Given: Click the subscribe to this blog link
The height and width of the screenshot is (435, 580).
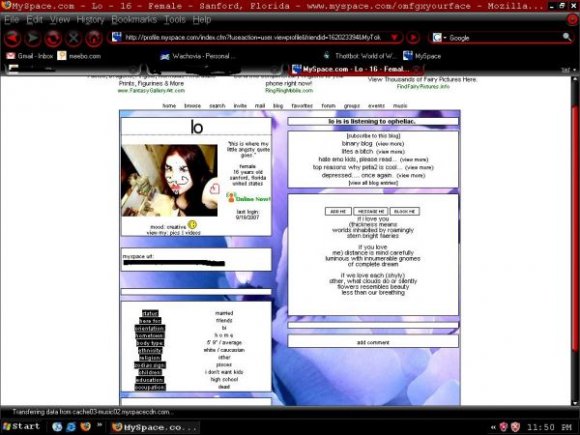Looking at the screenshot, I should tap(373, 136).
